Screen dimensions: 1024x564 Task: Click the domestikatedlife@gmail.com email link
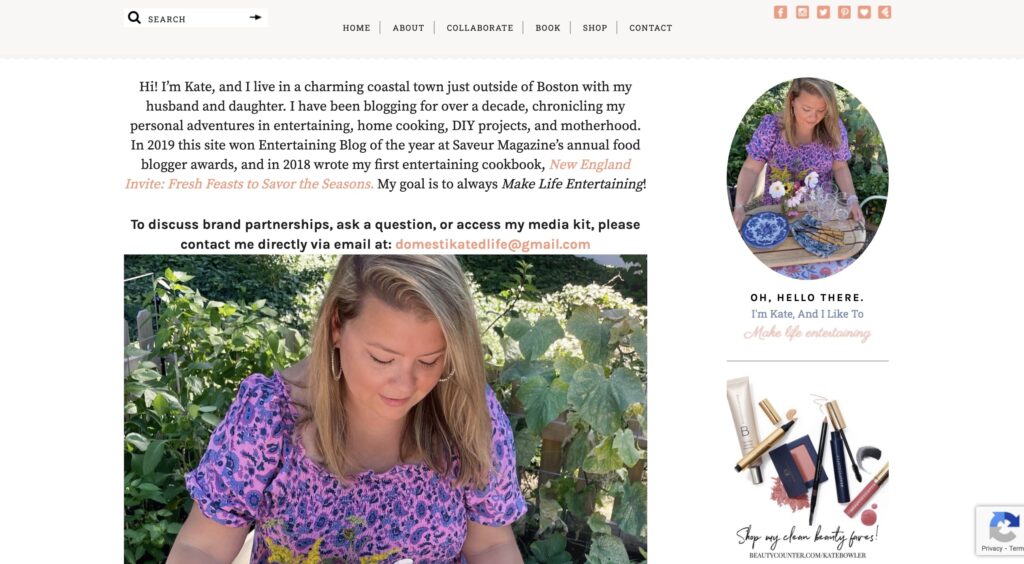coord(492,244)
